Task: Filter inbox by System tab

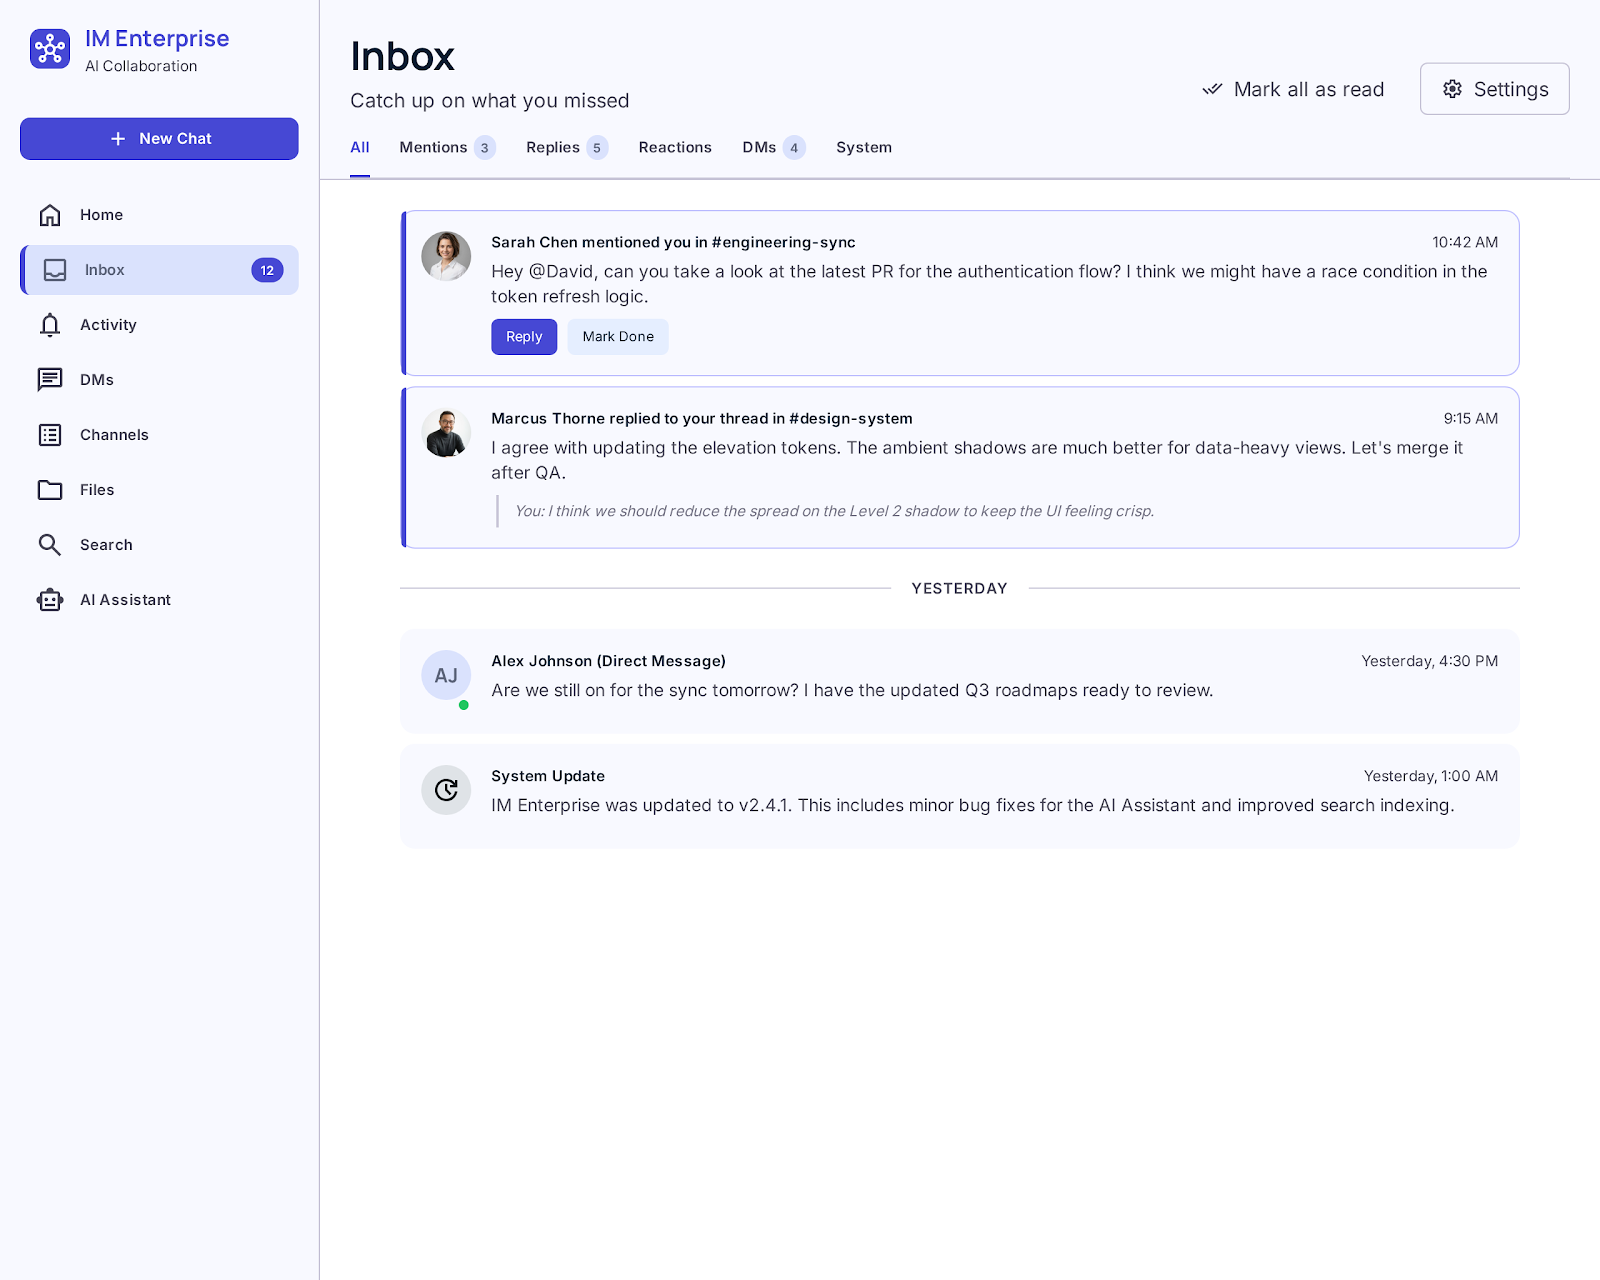Action: 864,148
